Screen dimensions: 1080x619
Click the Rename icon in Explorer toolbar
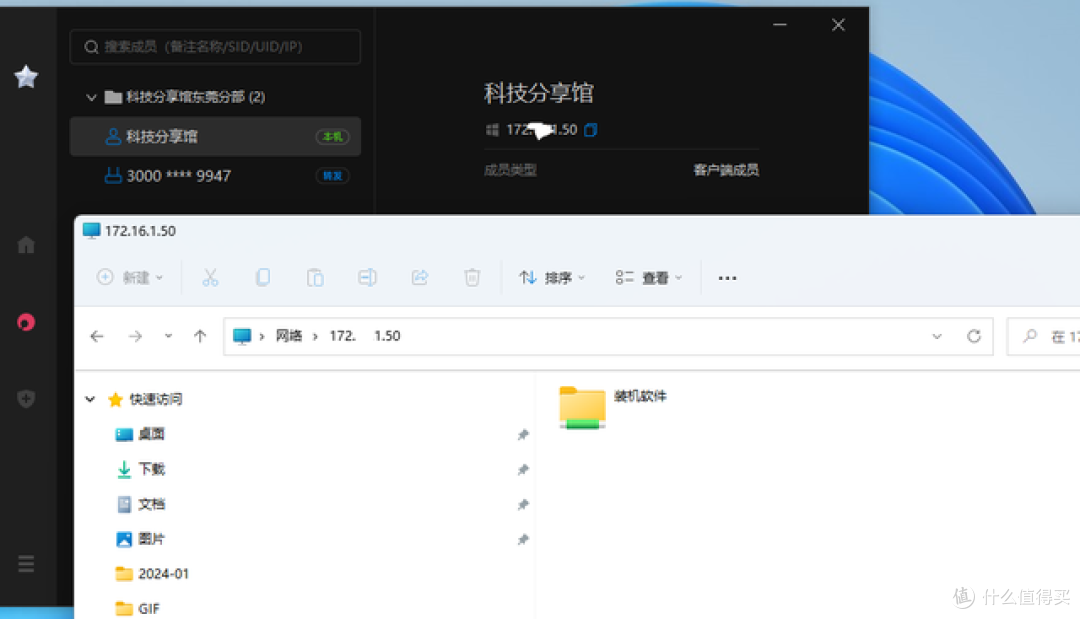pyautogui.click(x=367, y=277)
